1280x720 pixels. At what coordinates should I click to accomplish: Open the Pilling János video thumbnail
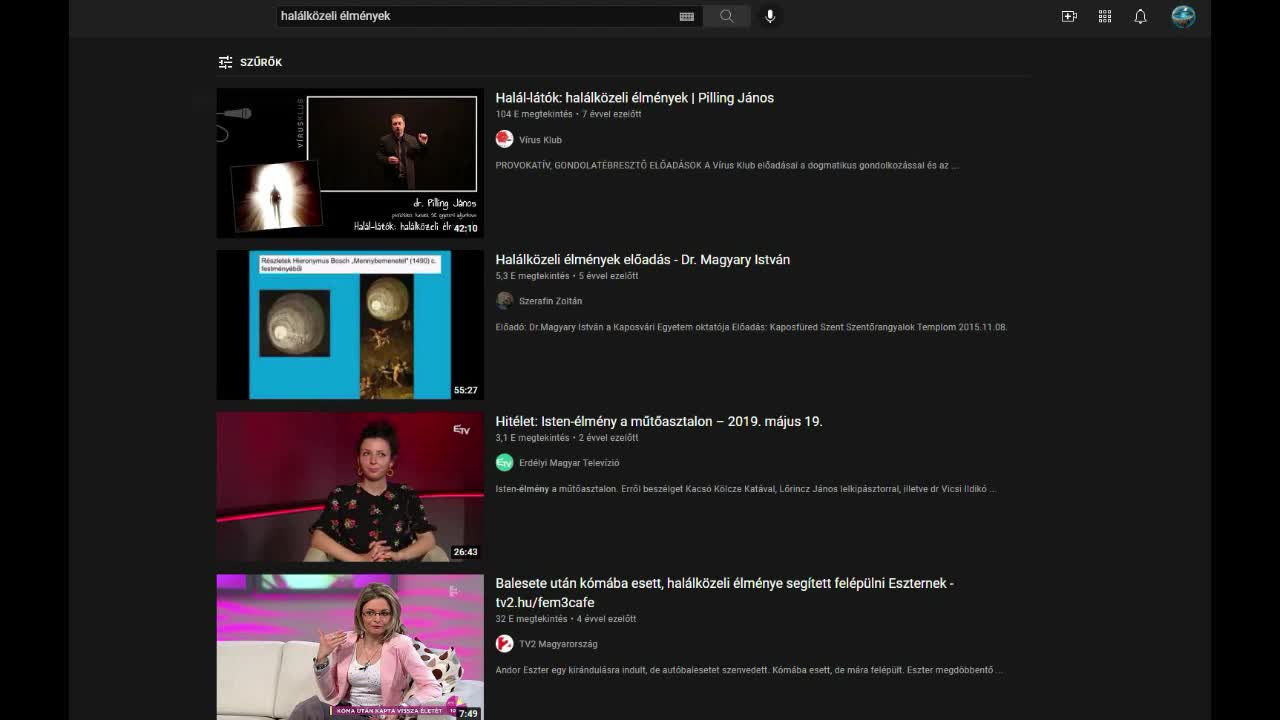tap(350, 163)
